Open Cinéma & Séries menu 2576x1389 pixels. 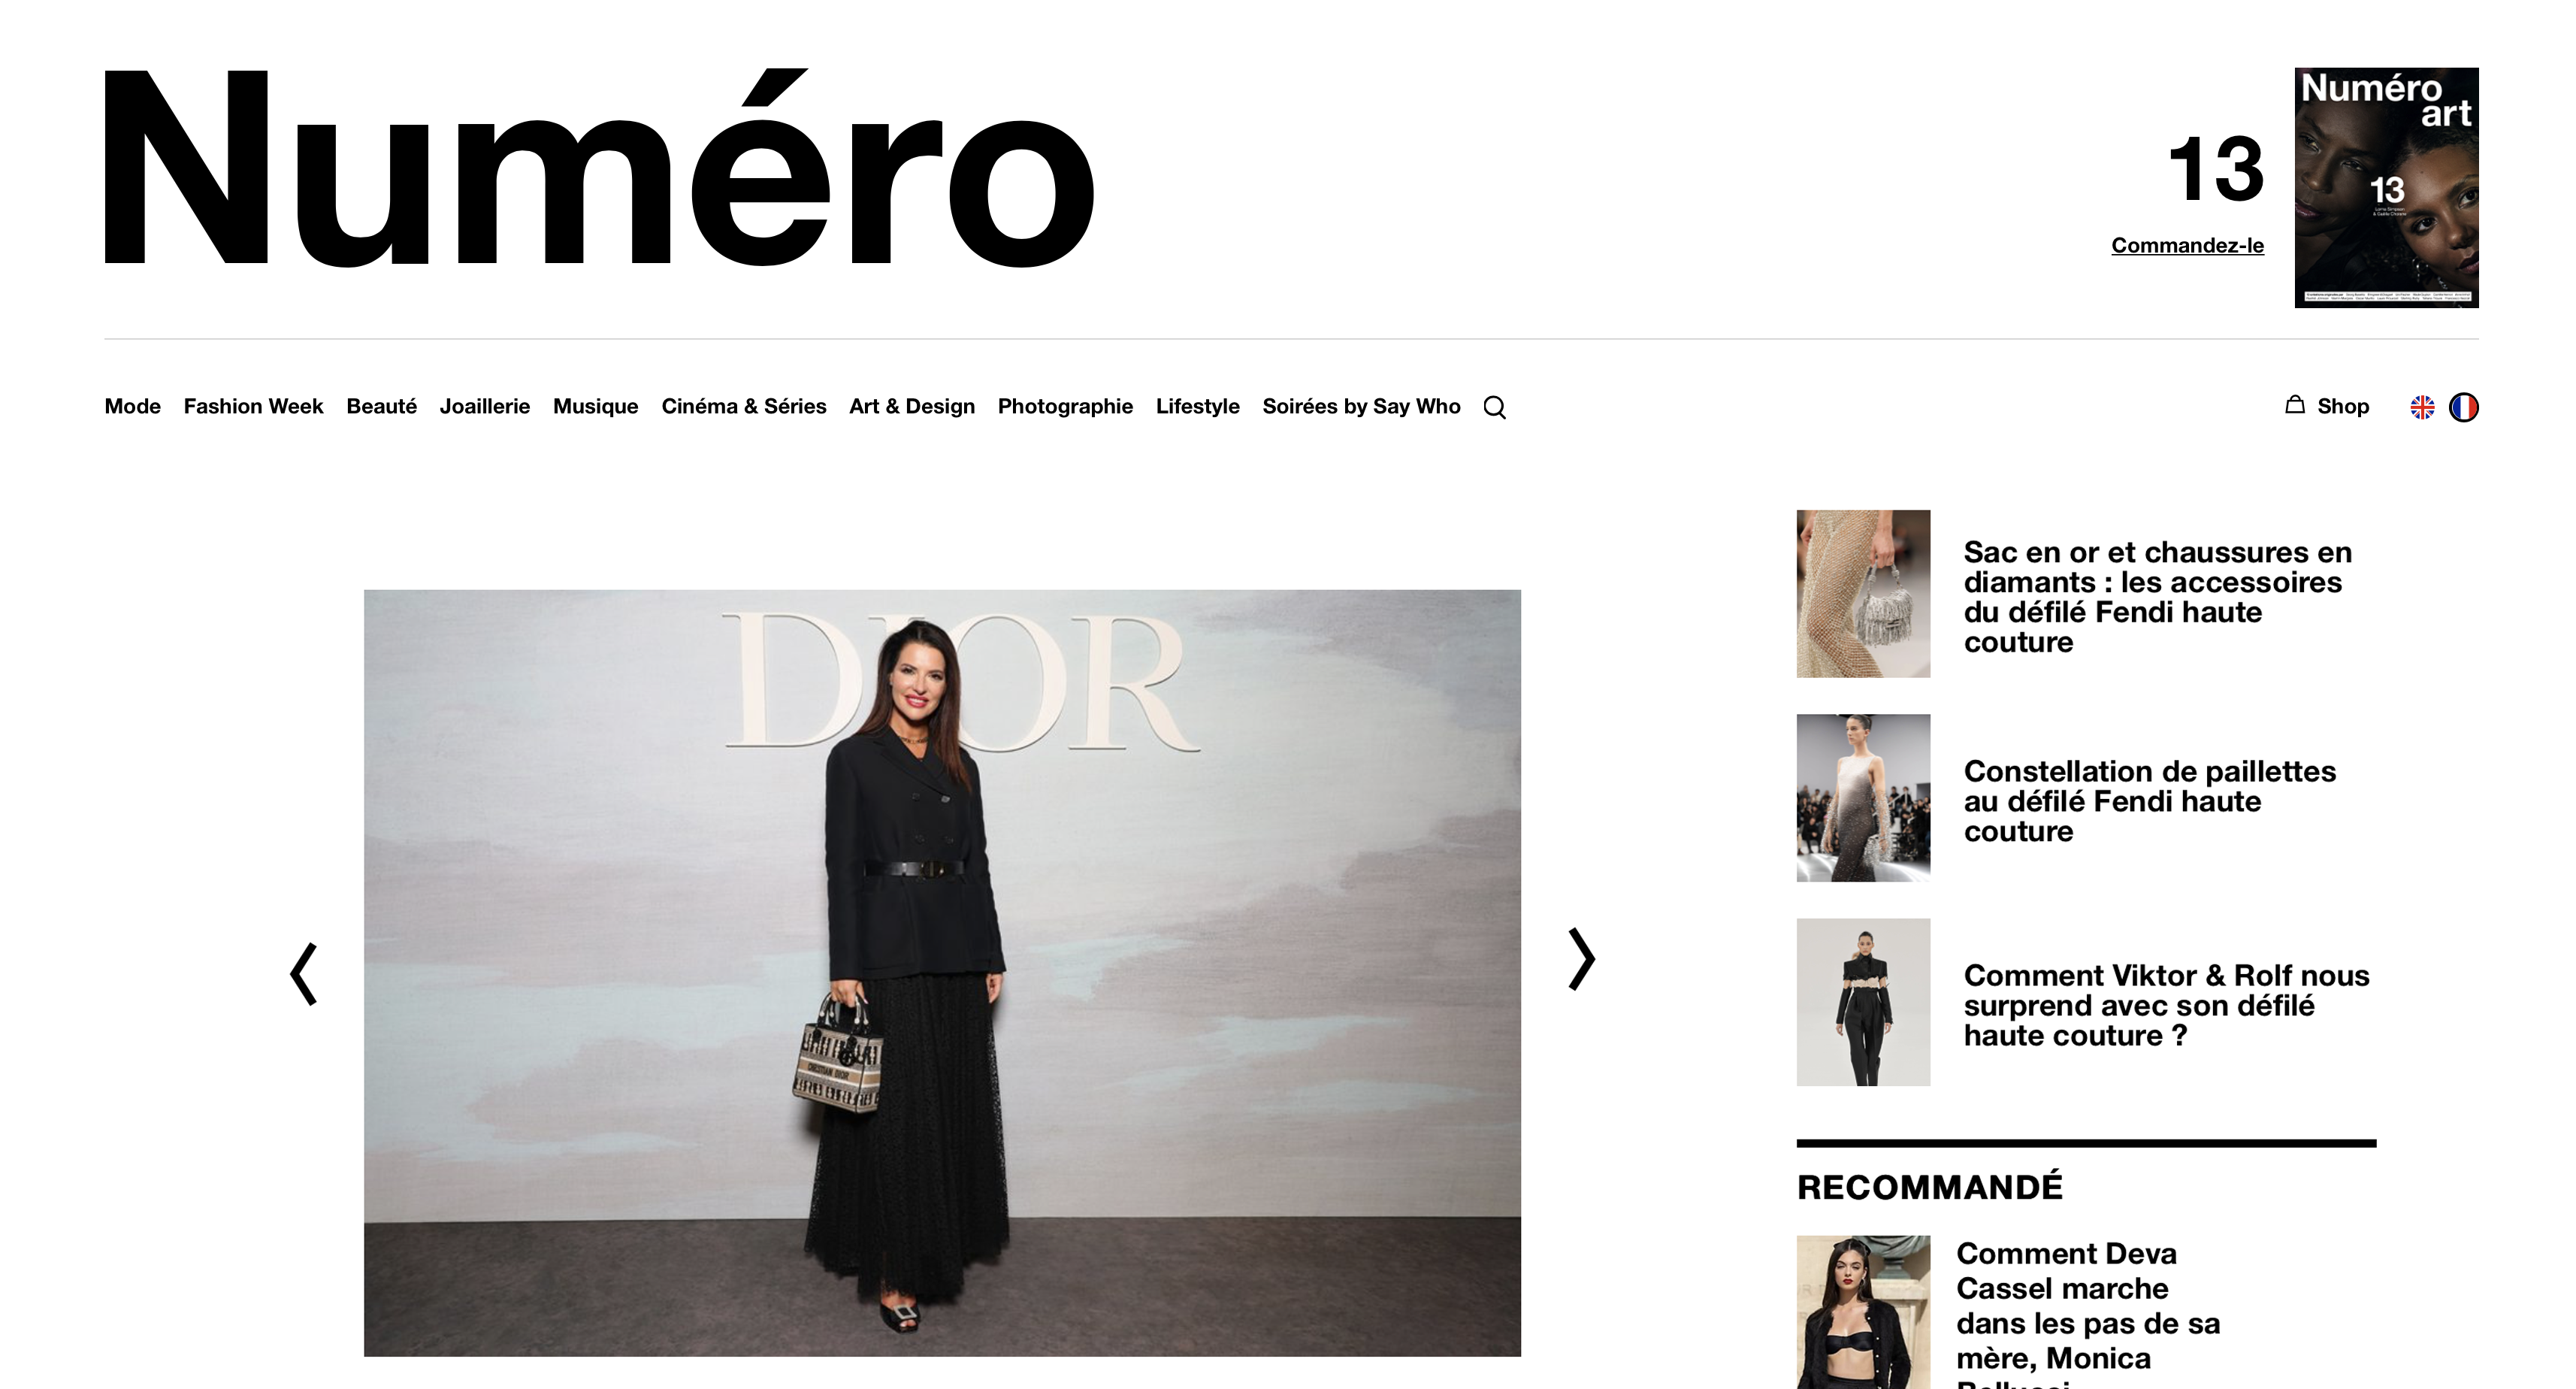click(743, 406)
